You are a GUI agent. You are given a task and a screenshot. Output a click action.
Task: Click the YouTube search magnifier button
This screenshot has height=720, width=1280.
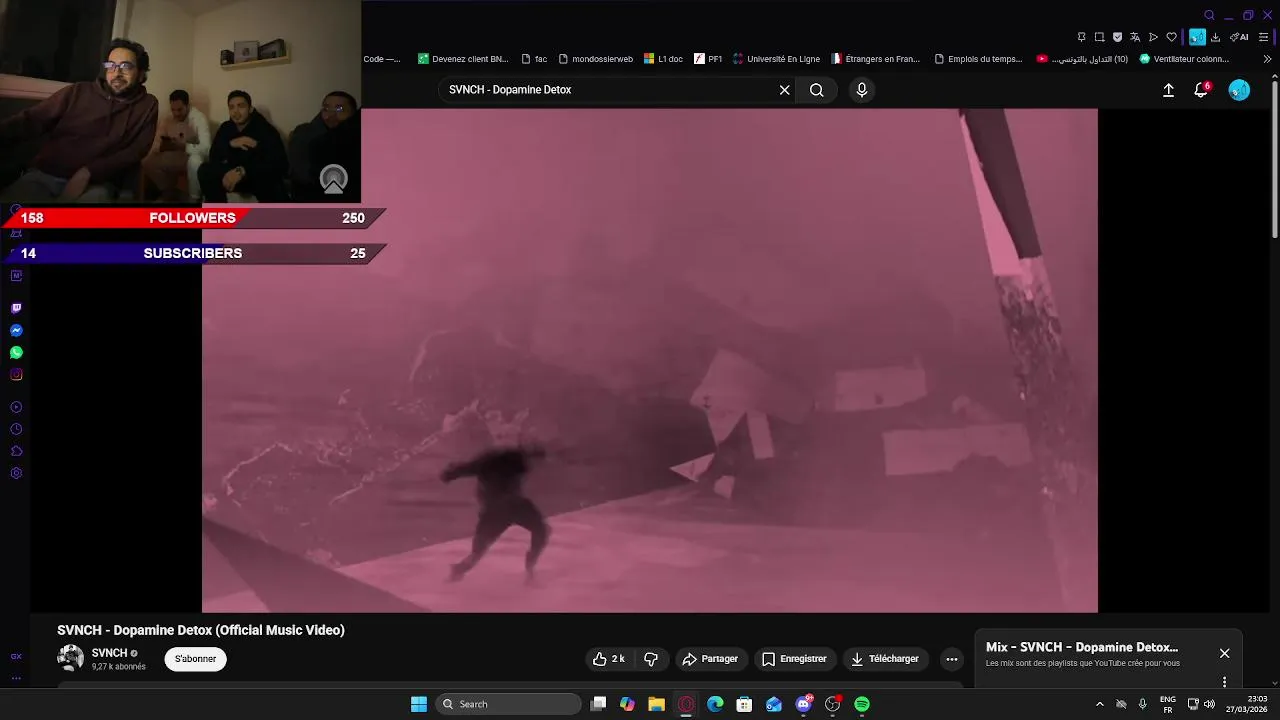coord(817,90)
